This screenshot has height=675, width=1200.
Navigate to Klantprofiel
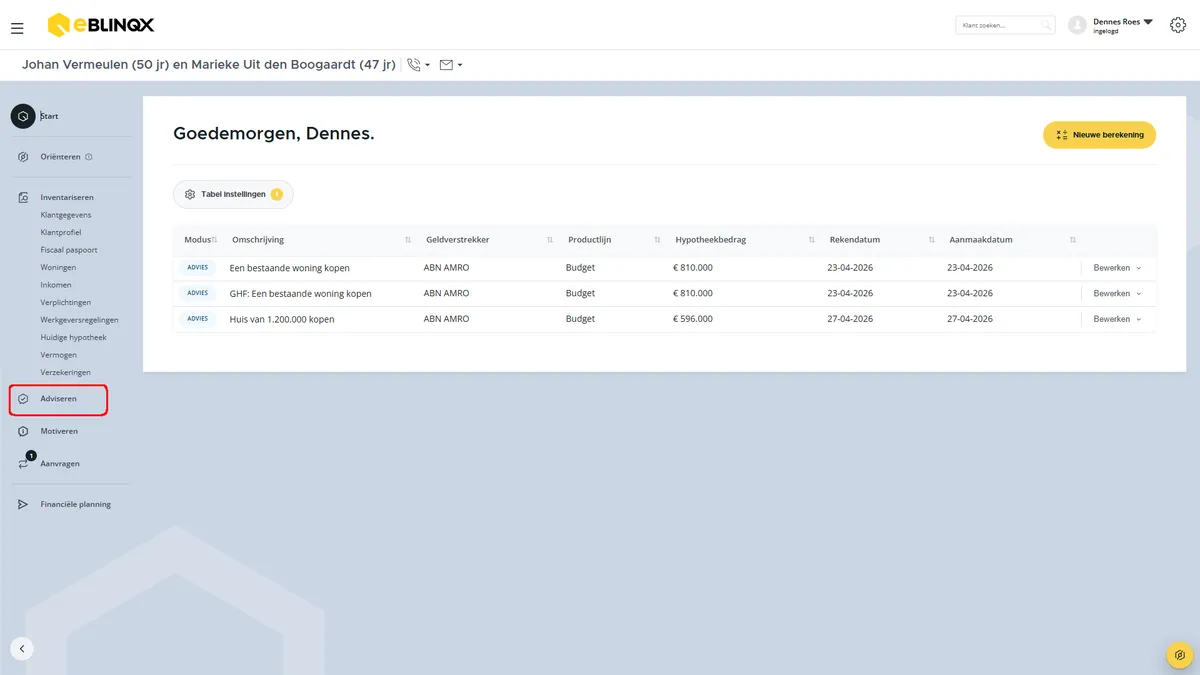click(x=61, y=232)
